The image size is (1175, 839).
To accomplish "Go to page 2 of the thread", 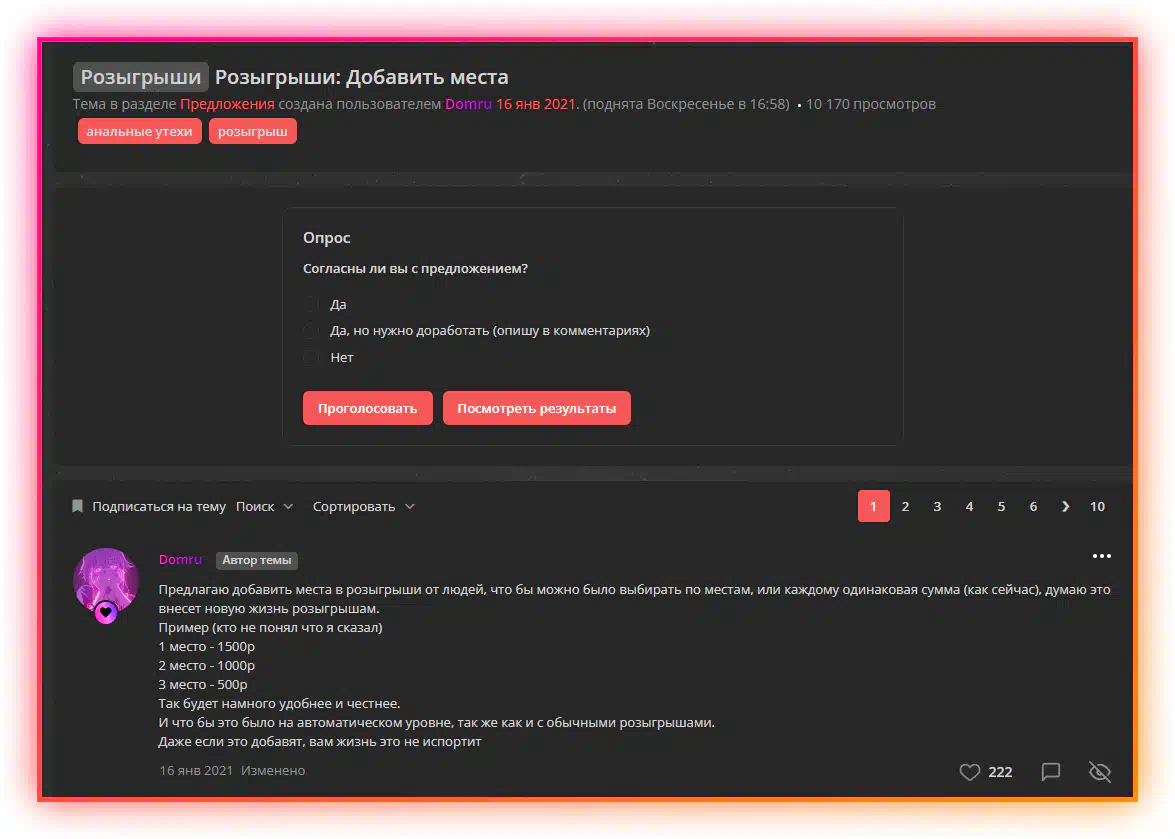I will click(905, 507).
